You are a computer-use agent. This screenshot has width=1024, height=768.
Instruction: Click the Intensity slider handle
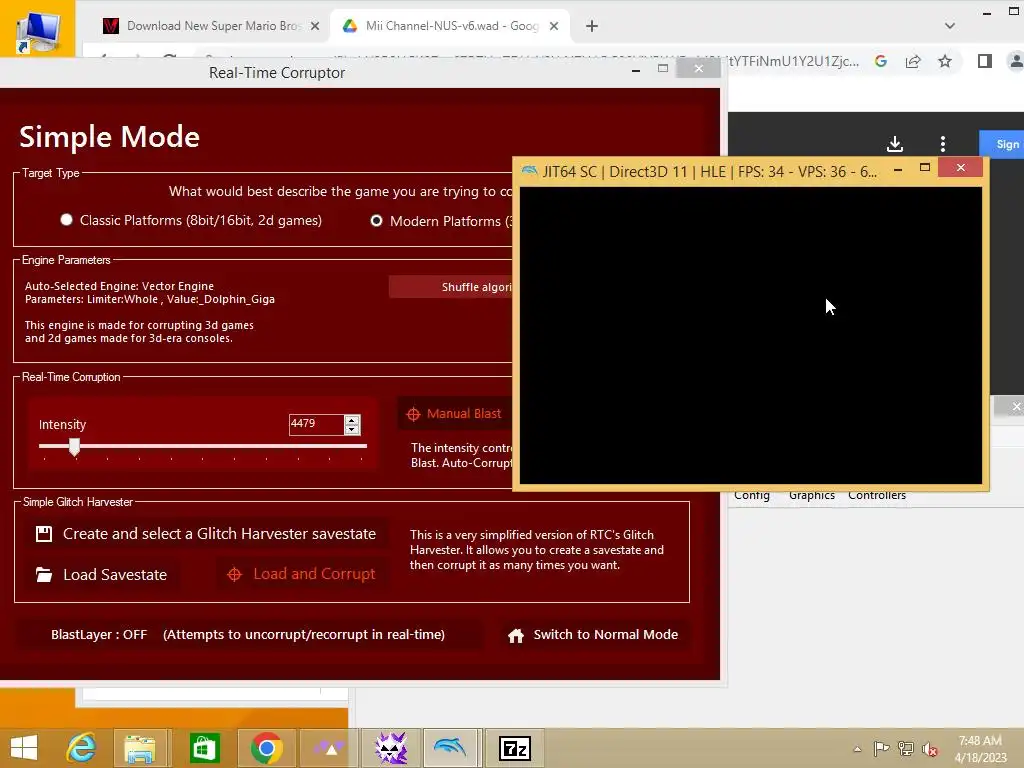tap(74, 447)
